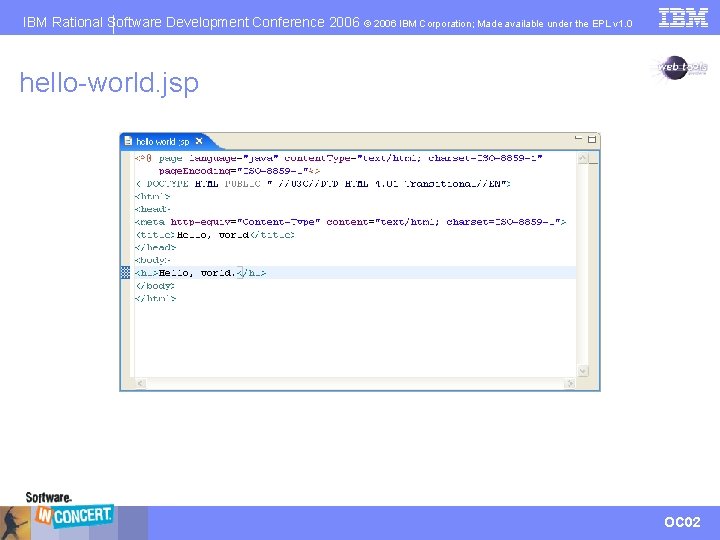This screenshot has width=720, height=540.
Task: Click the marker beside the h1 line
Action: pyautogui.click(x=125, y=272)
